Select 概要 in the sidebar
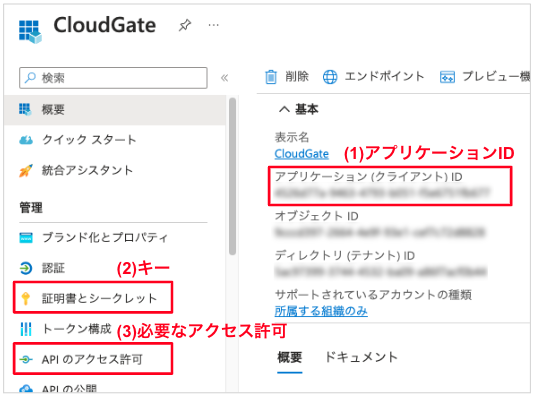Screen dimensions: 536x396 coord(115,110)
